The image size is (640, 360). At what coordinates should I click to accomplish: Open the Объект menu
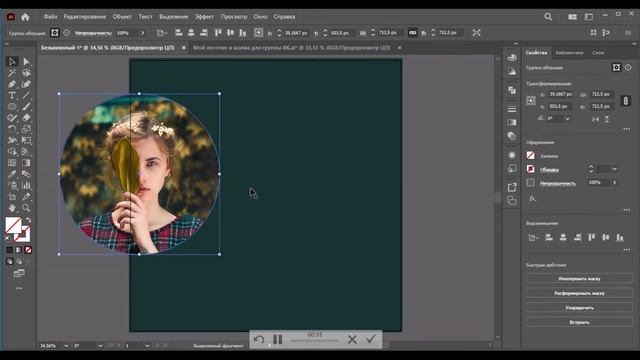(x=122, y=17)
